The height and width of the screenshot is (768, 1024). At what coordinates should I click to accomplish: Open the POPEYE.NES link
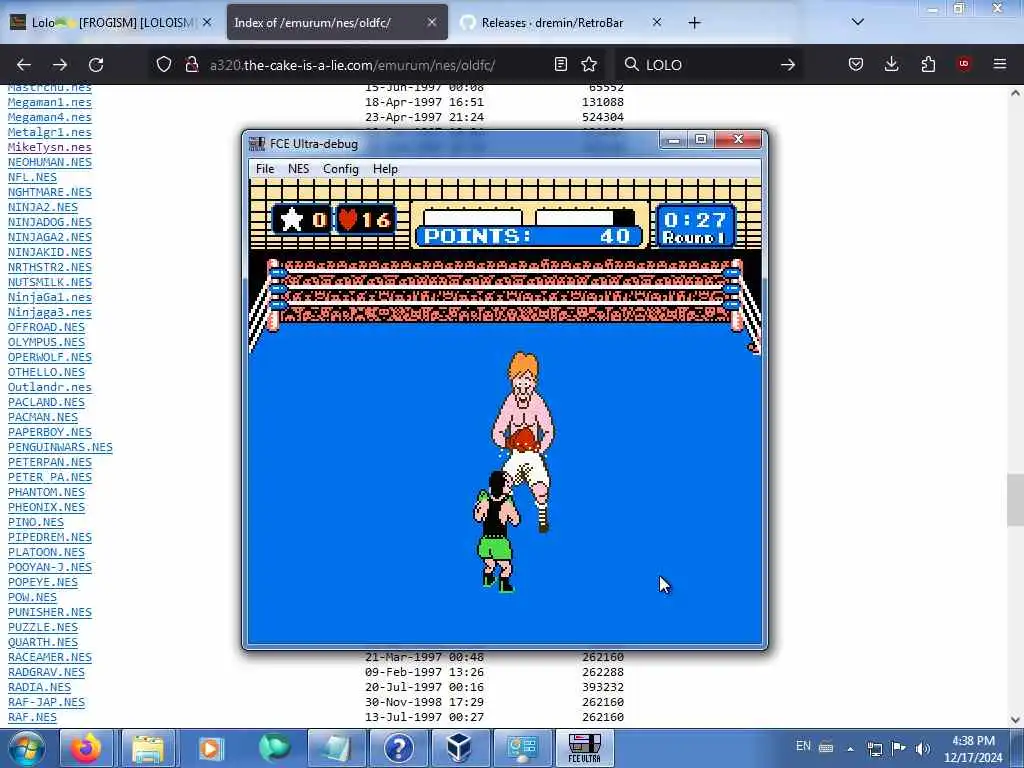42,583
